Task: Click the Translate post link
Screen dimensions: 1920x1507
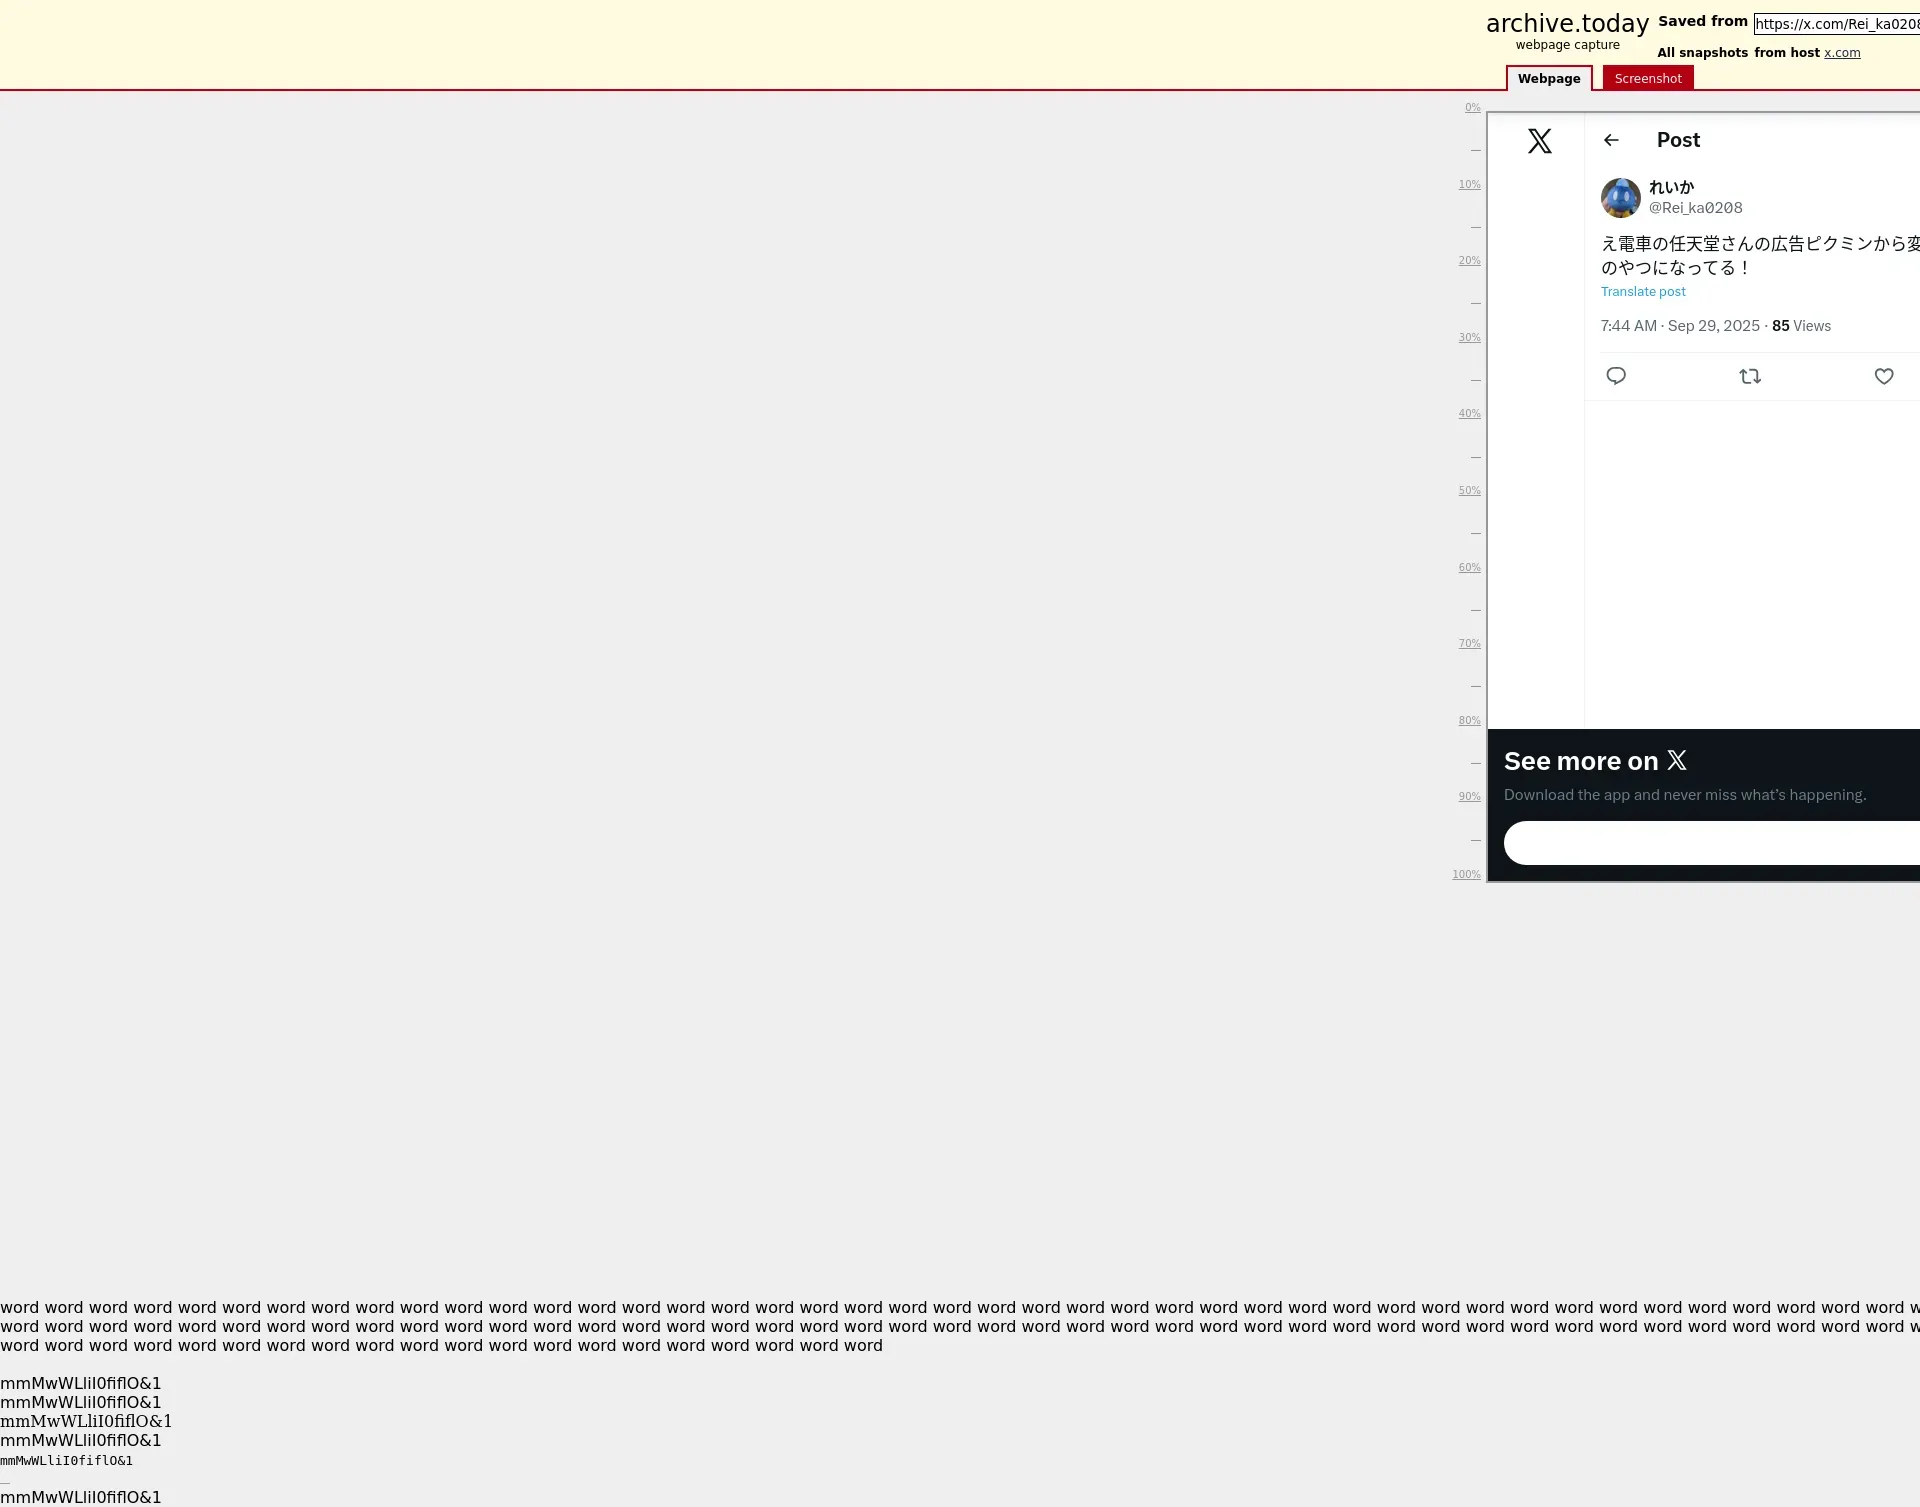Action: (x=1643, y=292)
